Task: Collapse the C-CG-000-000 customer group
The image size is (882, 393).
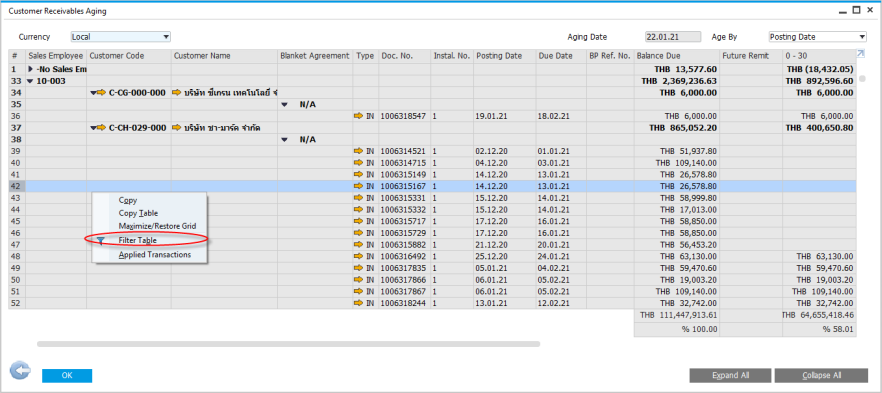Action: click(x=93, y=92)
